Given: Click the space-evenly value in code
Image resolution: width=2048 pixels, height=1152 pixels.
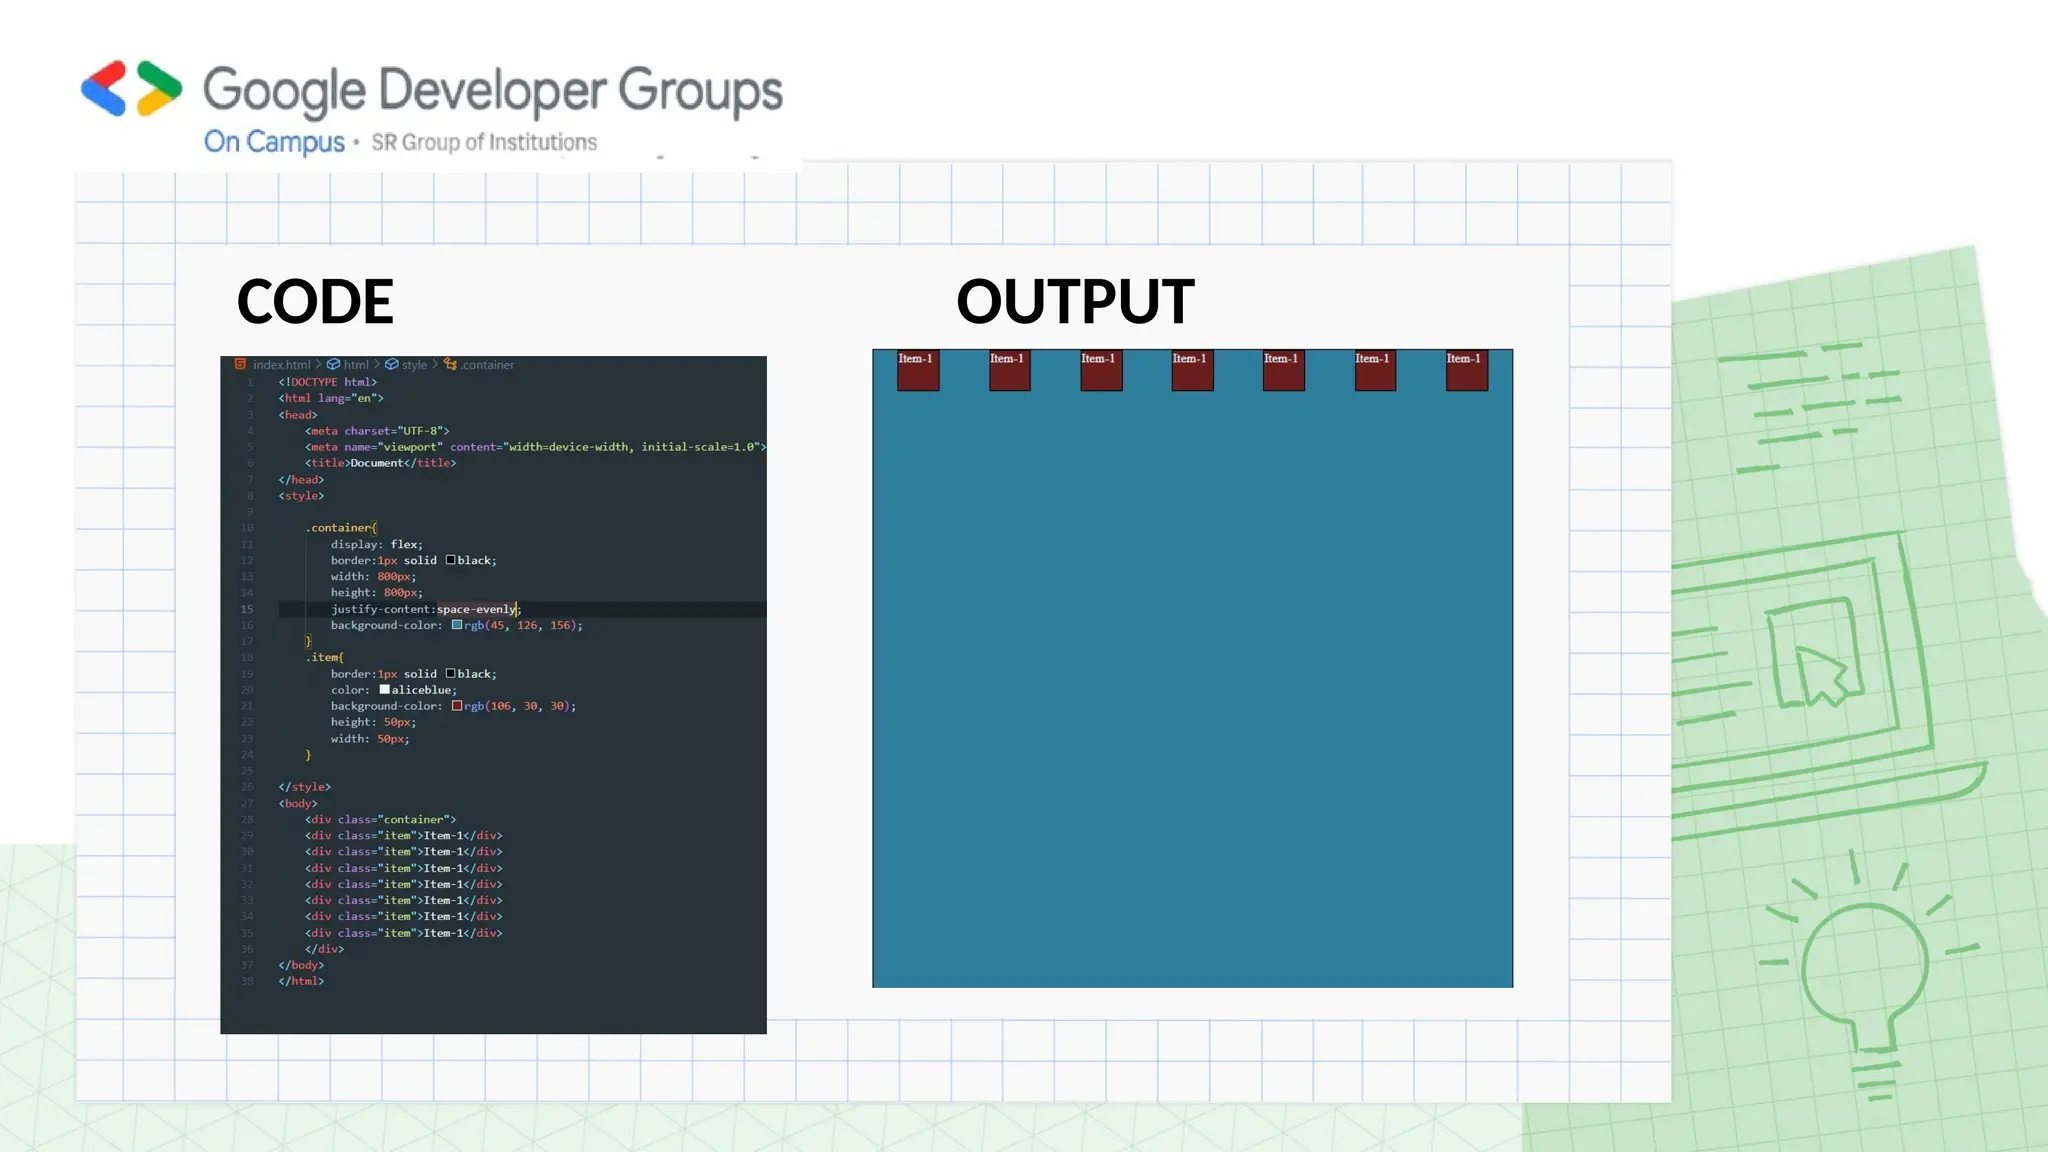Looking at the screenshot, I should (x=476, y=609).
